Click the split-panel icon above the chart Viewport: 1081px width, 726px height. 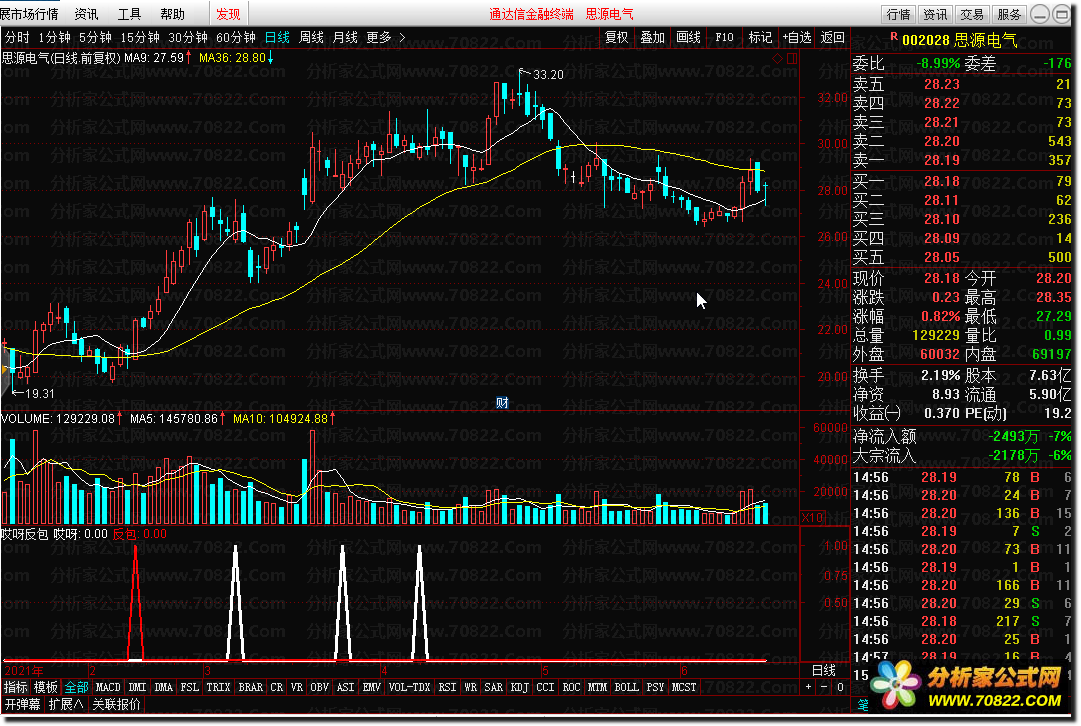791,59
